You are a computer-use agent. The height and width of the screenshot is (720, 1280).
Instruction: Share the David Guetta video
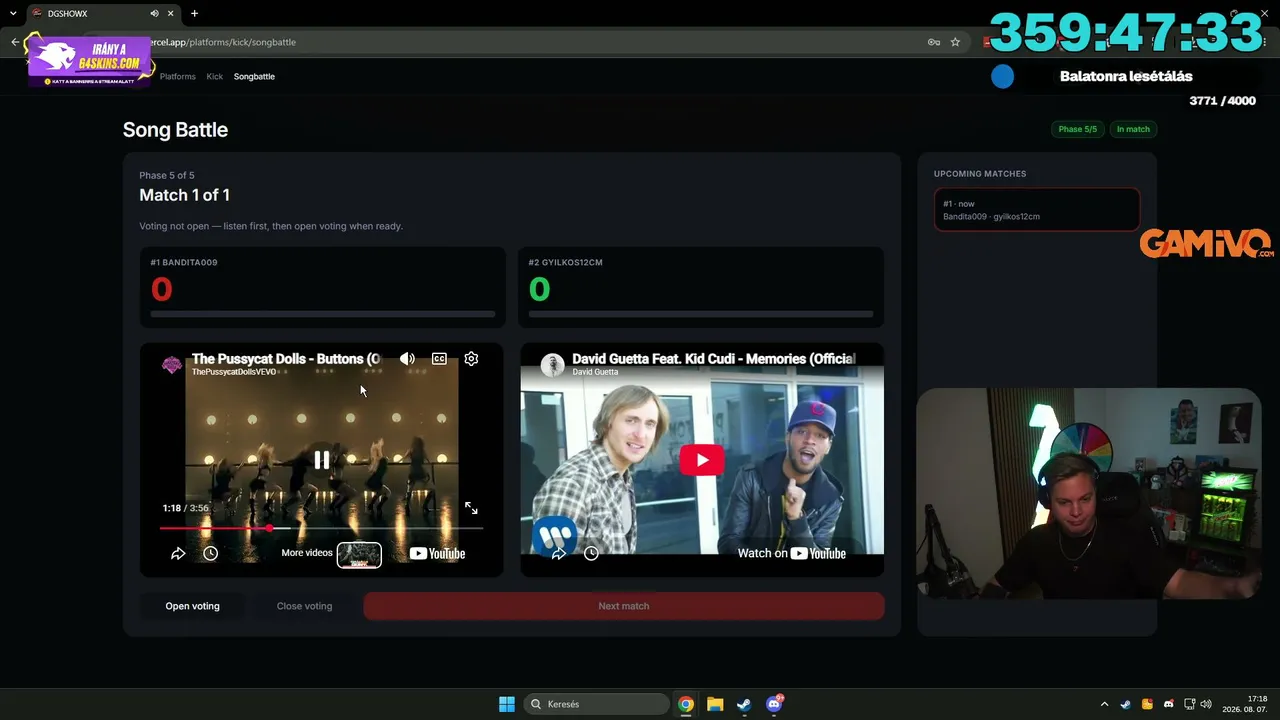click(559, 553)
